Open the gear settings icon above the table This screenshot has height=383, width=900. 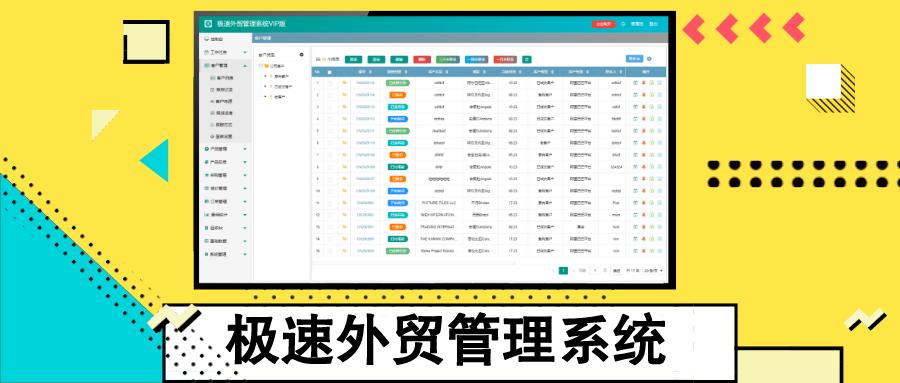point(649,59)
